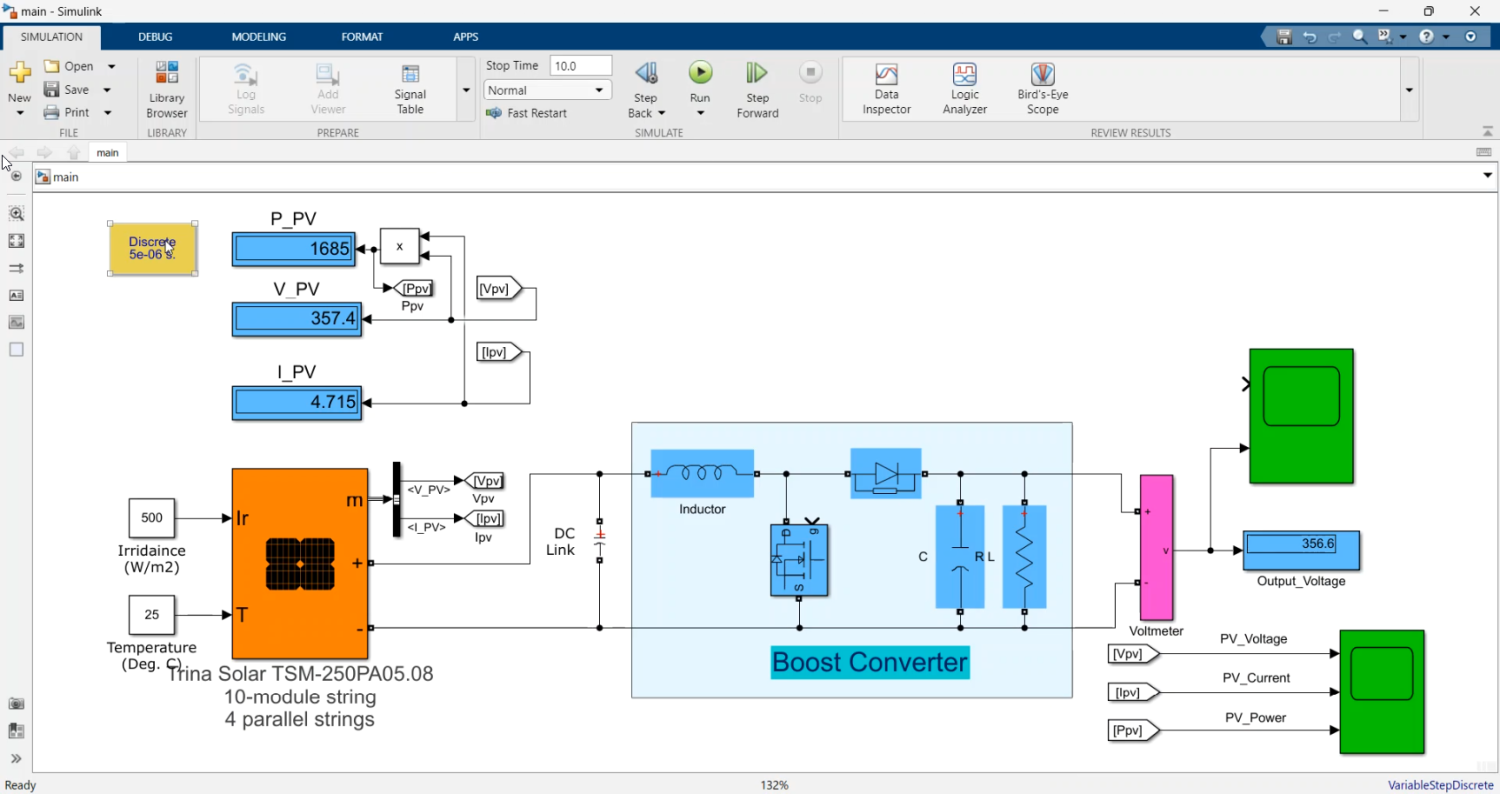
Task: Switch to the DEBUG tab
Action: click(155, 37)
